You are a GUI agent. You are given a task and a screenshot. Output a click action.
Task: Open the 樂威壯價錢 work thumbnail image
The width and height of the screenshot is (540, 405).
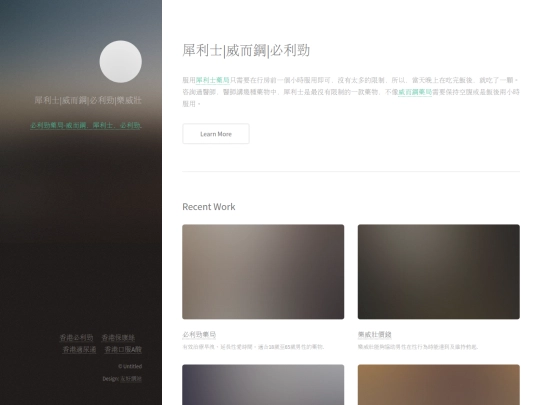pos(439,272)
